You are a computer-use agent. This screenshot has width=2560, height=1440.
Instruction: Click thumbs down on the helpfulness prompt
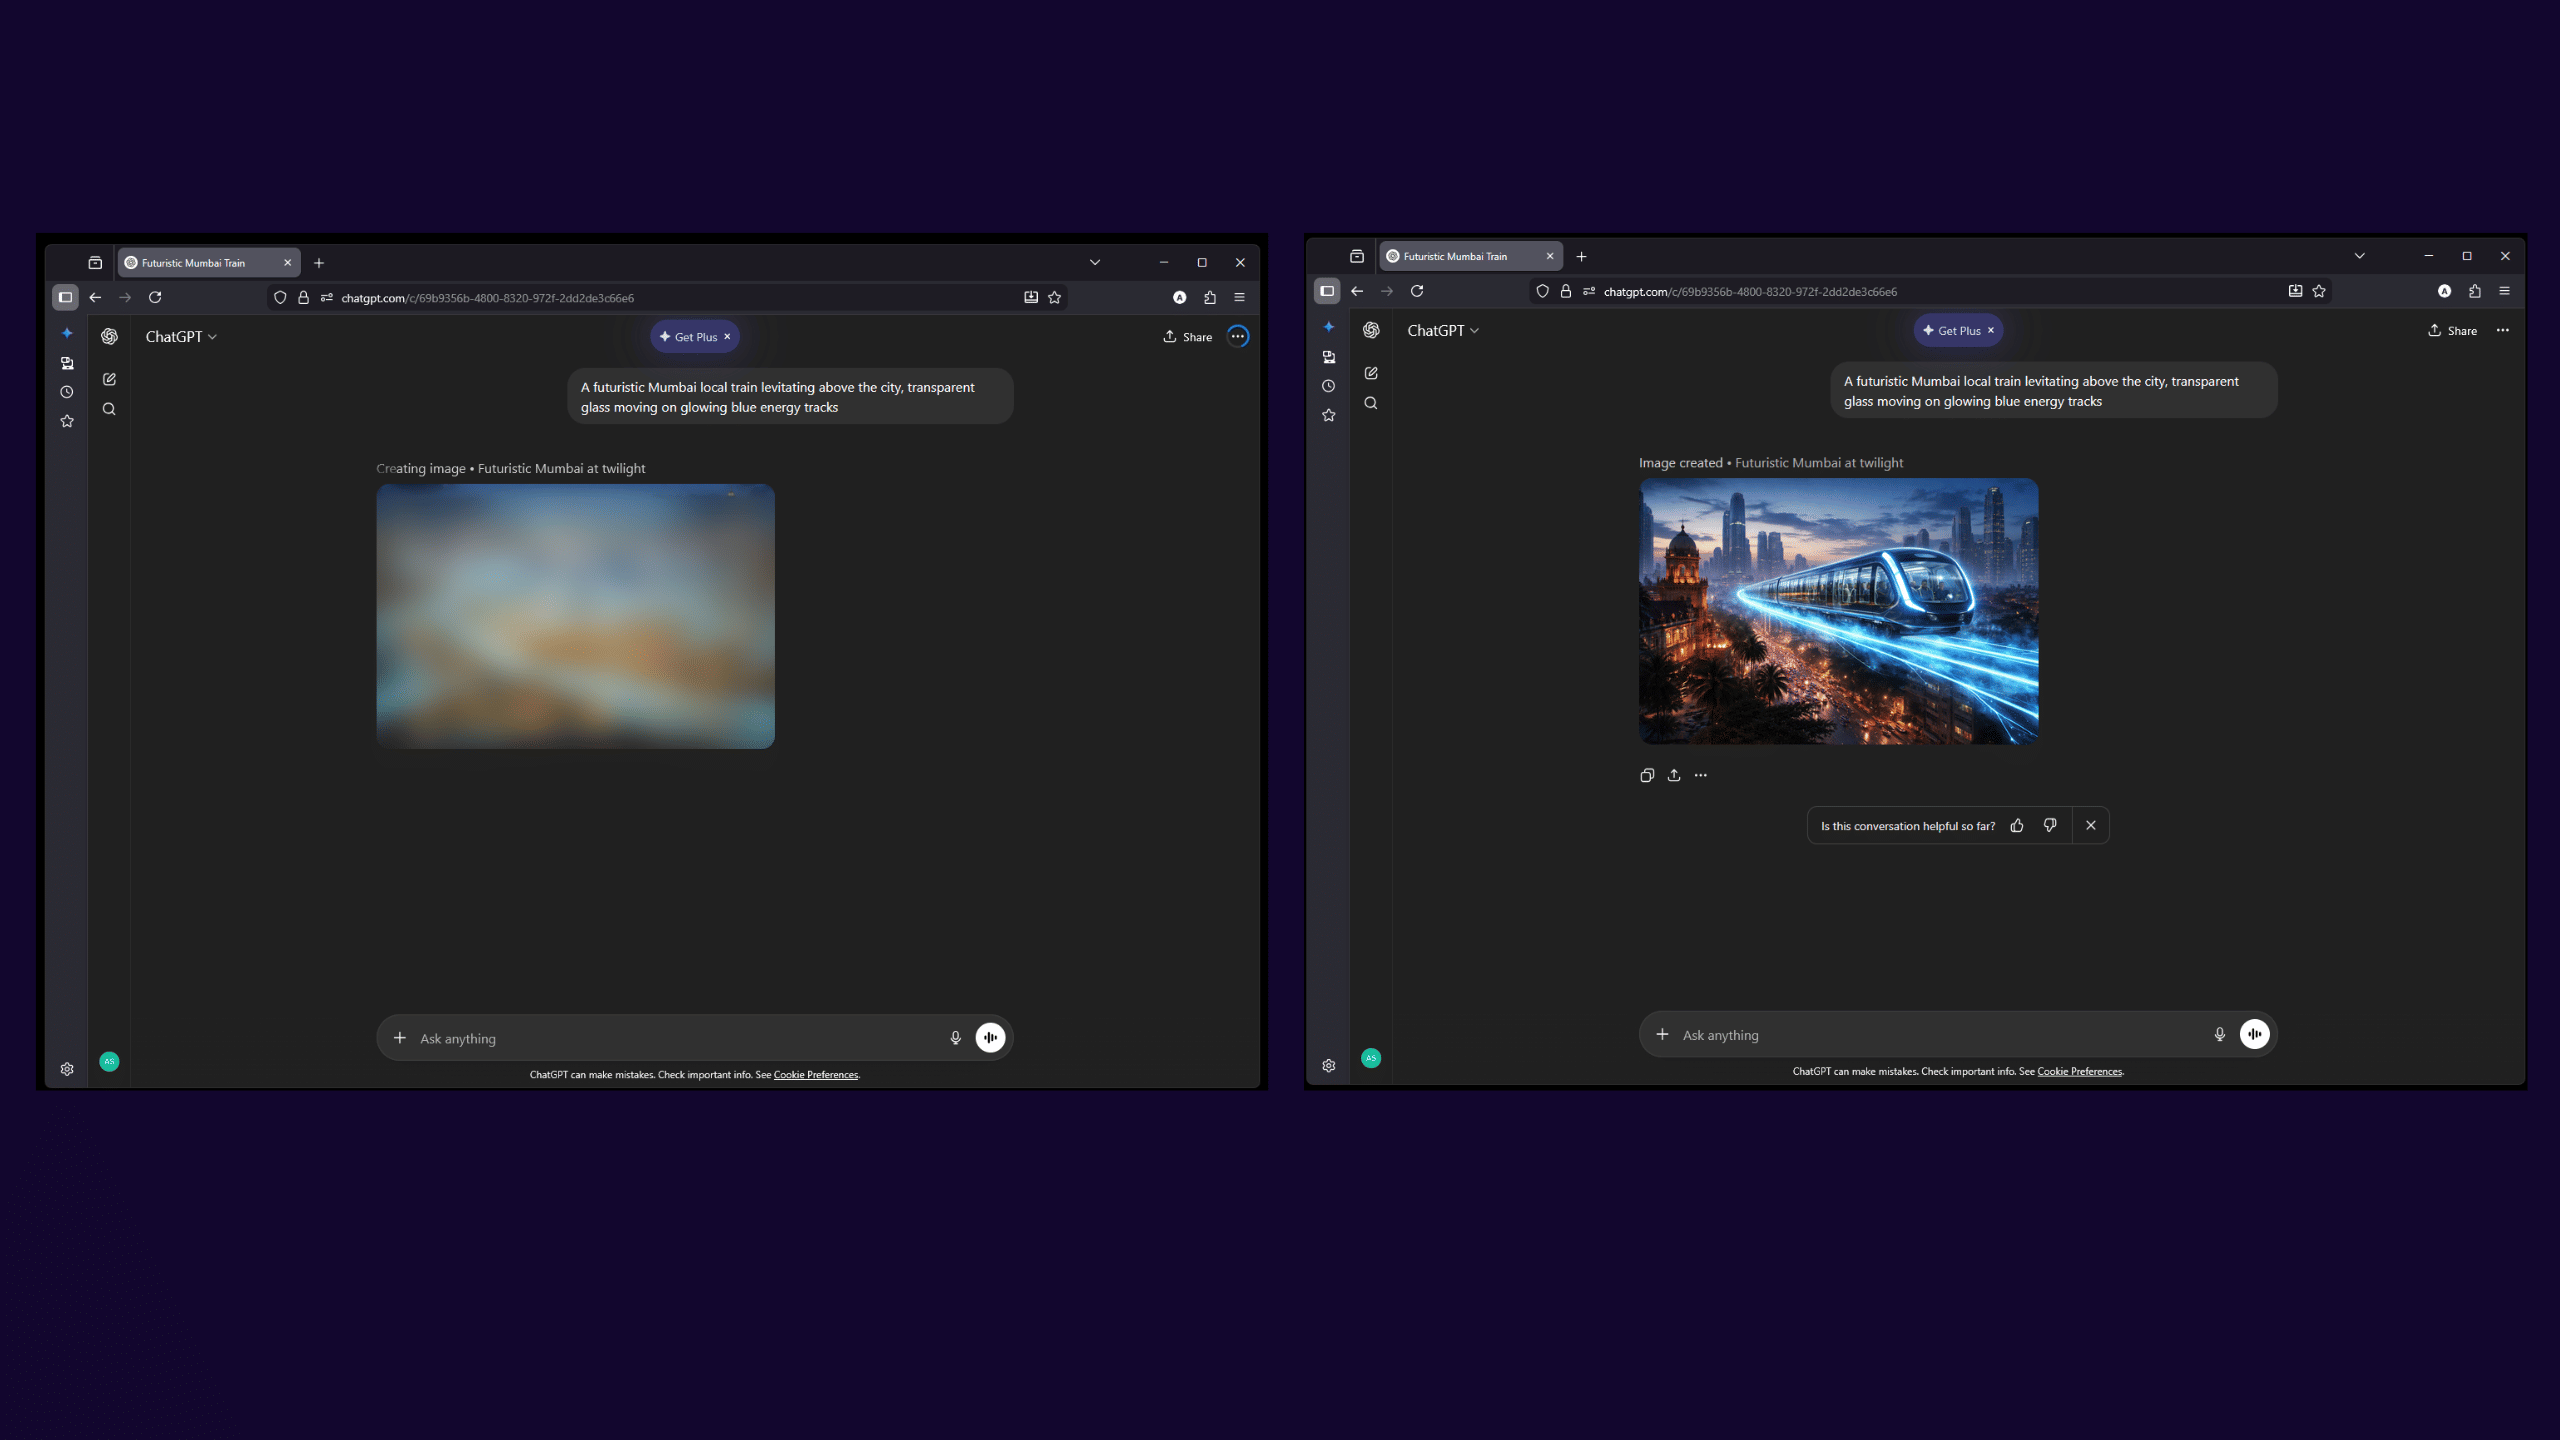pos(2050,826)
